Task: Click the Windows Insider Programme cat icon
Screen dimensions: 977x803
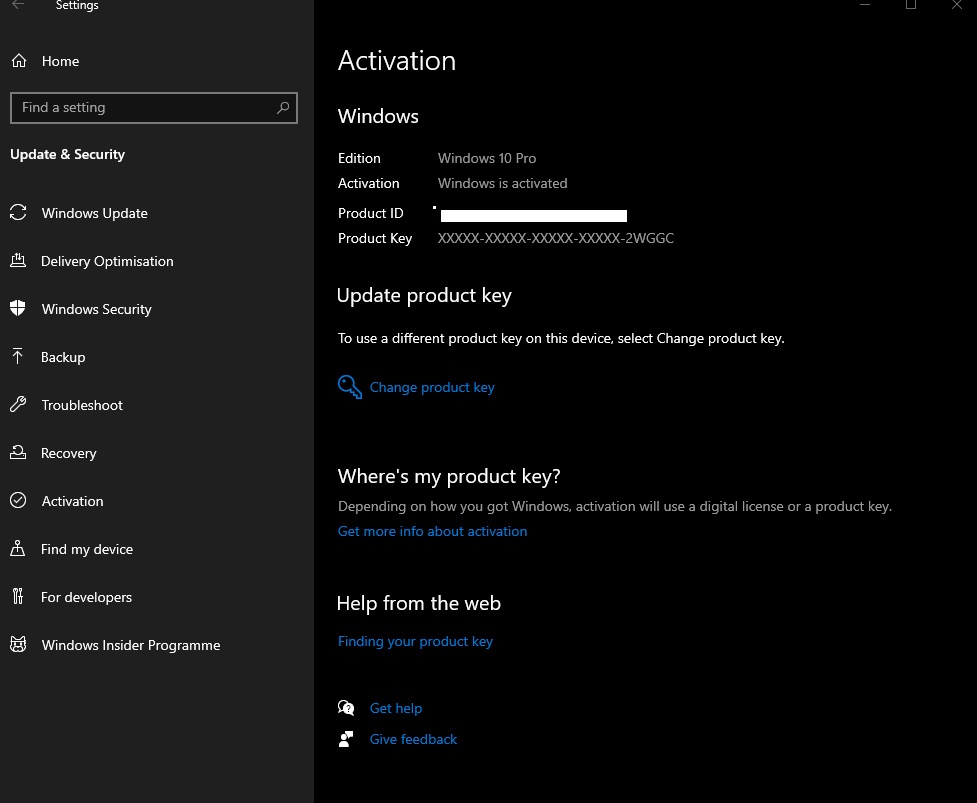Action: [18, 644]
